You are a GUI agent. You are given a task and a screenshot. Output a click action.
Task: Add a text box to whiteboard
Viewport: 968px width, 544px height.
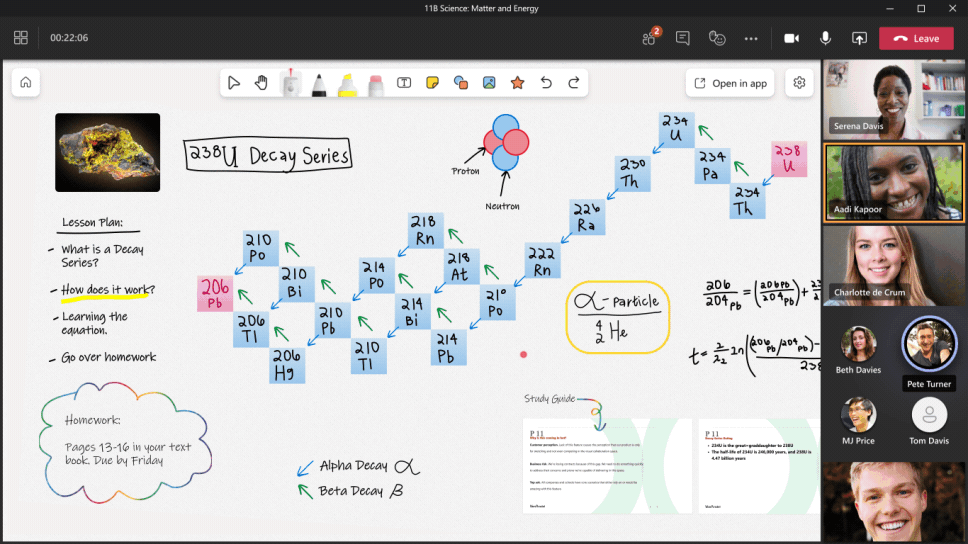404,83
